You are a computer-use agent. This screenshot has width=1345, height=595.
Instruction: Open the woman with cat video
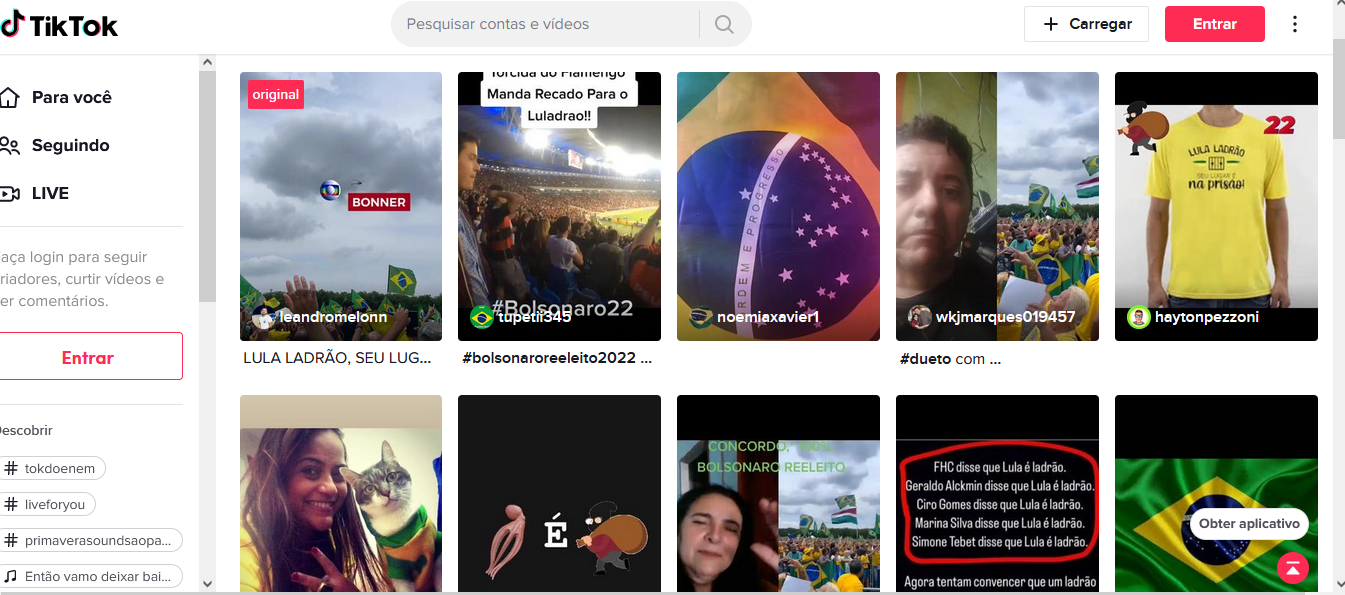pyautogui.click(x=341, y=493)
